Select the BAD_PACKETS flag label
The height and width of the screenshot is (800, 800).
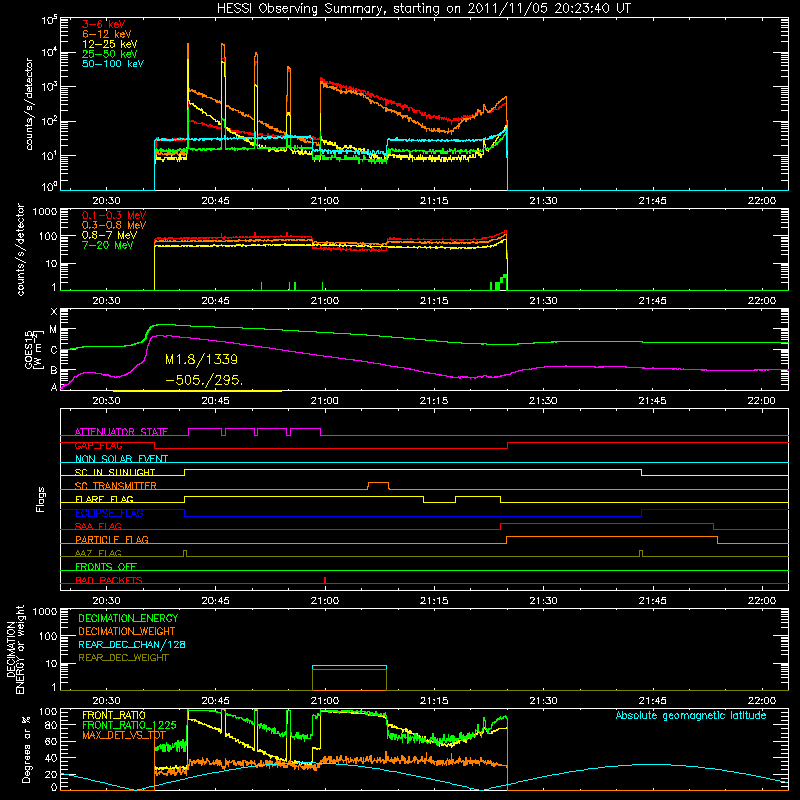point(109,580)
